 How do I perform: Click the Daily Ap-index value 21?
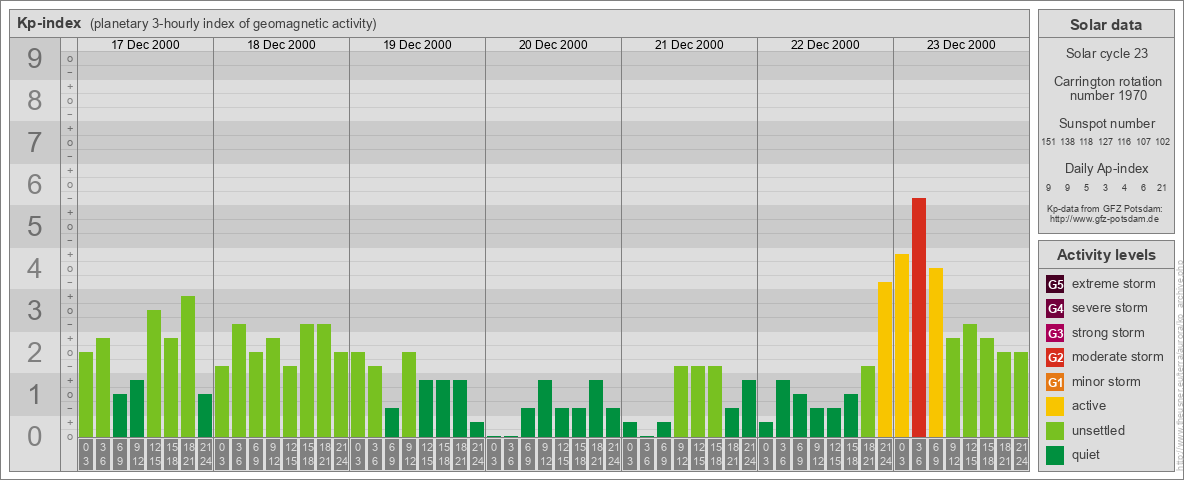1164,188
